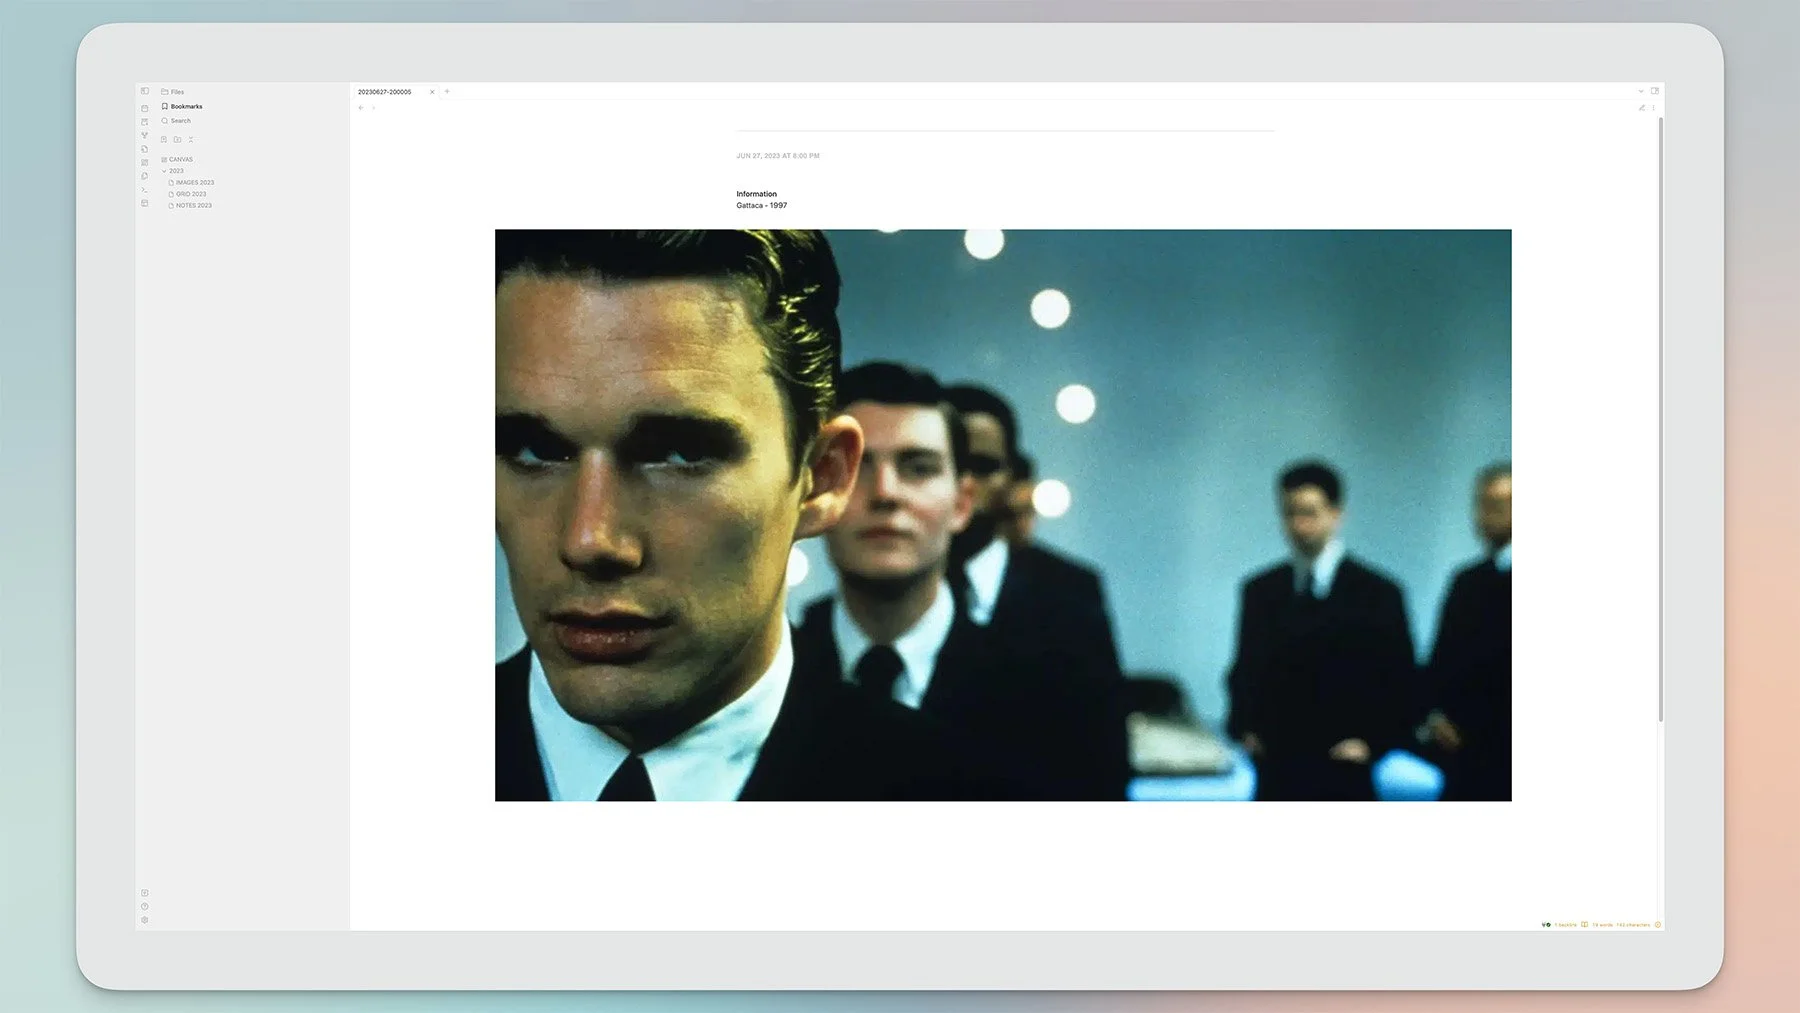Image resolution: width=1800 pixels, height=1013 pixels.
Task: Open a new tab with the plus button
Action: point(447,92)
